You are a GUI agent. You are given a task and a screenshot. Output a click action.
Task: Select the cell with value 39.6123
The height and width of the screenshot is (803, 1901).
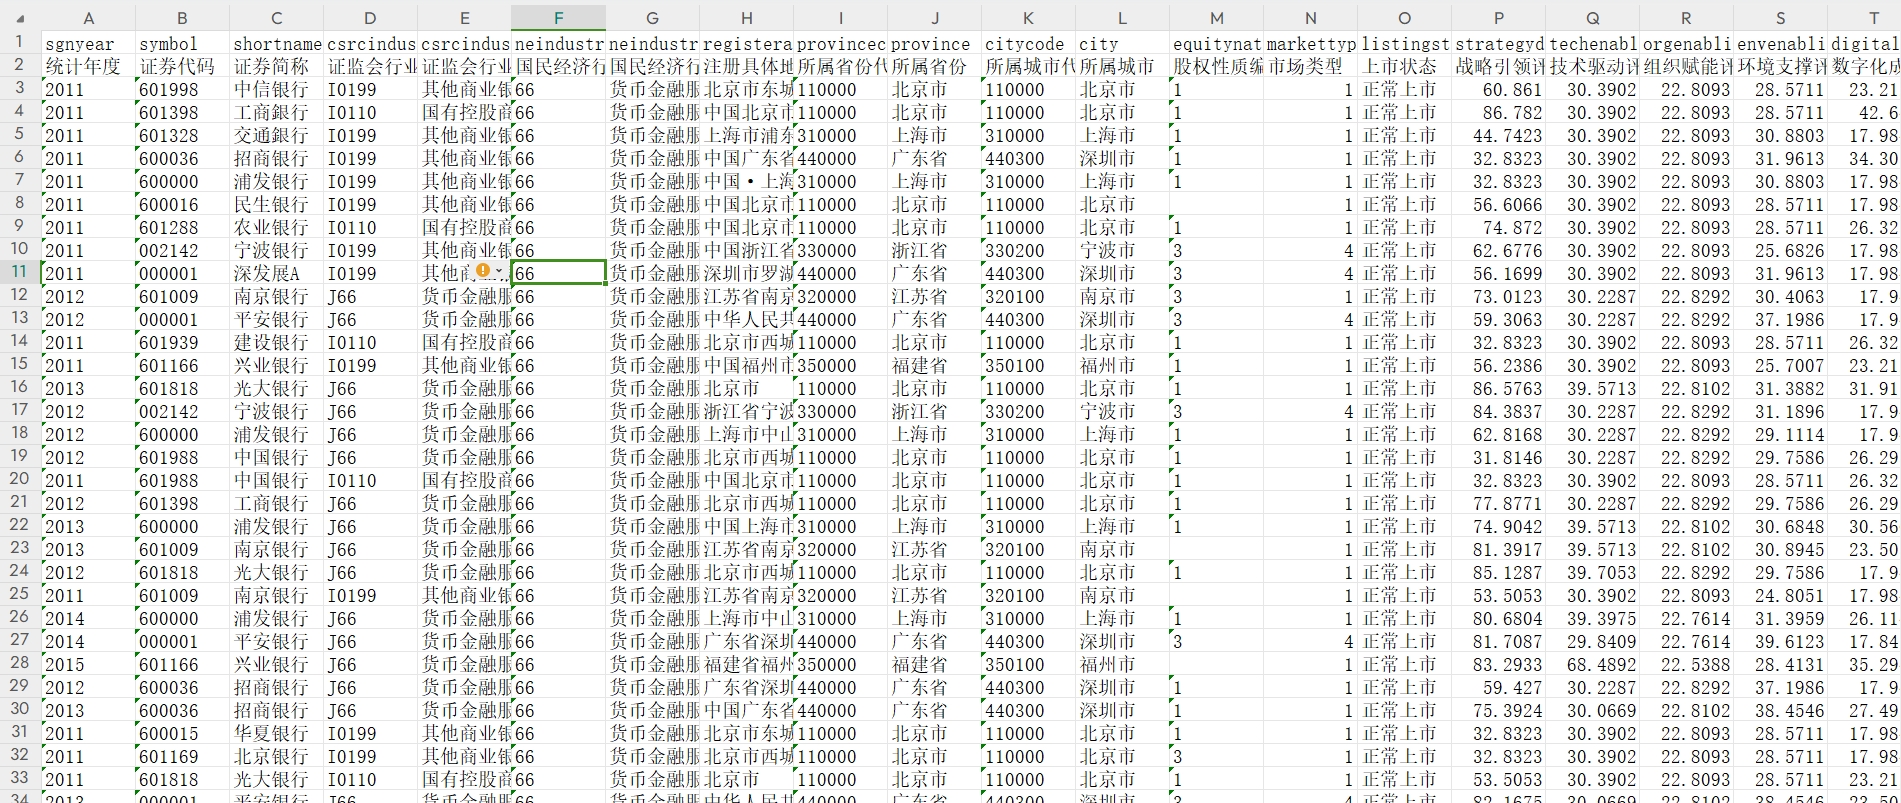point(1780,641)
